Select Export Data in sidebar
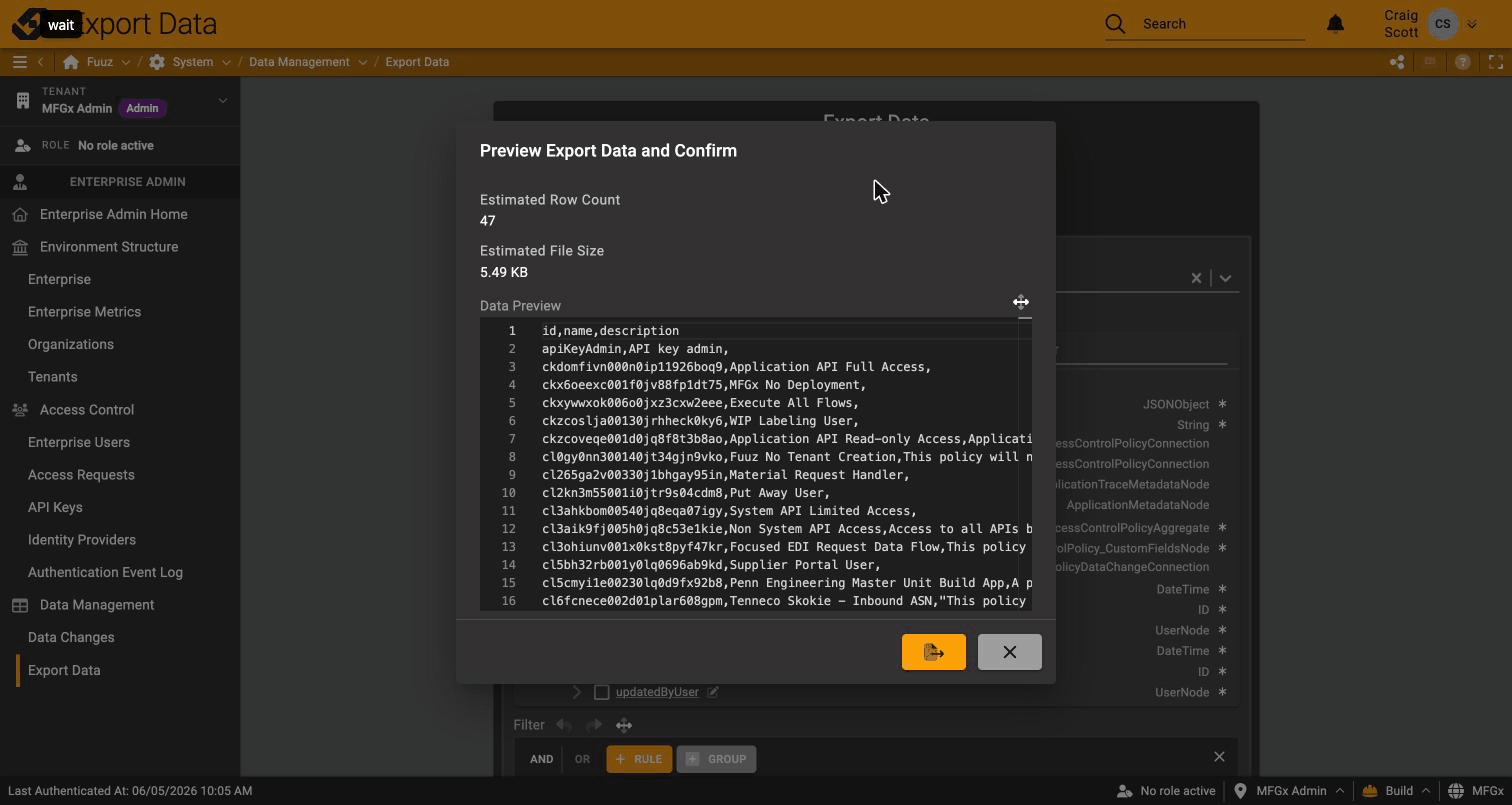The height and width of the screenshot is (805, 1512). (64, 670)
